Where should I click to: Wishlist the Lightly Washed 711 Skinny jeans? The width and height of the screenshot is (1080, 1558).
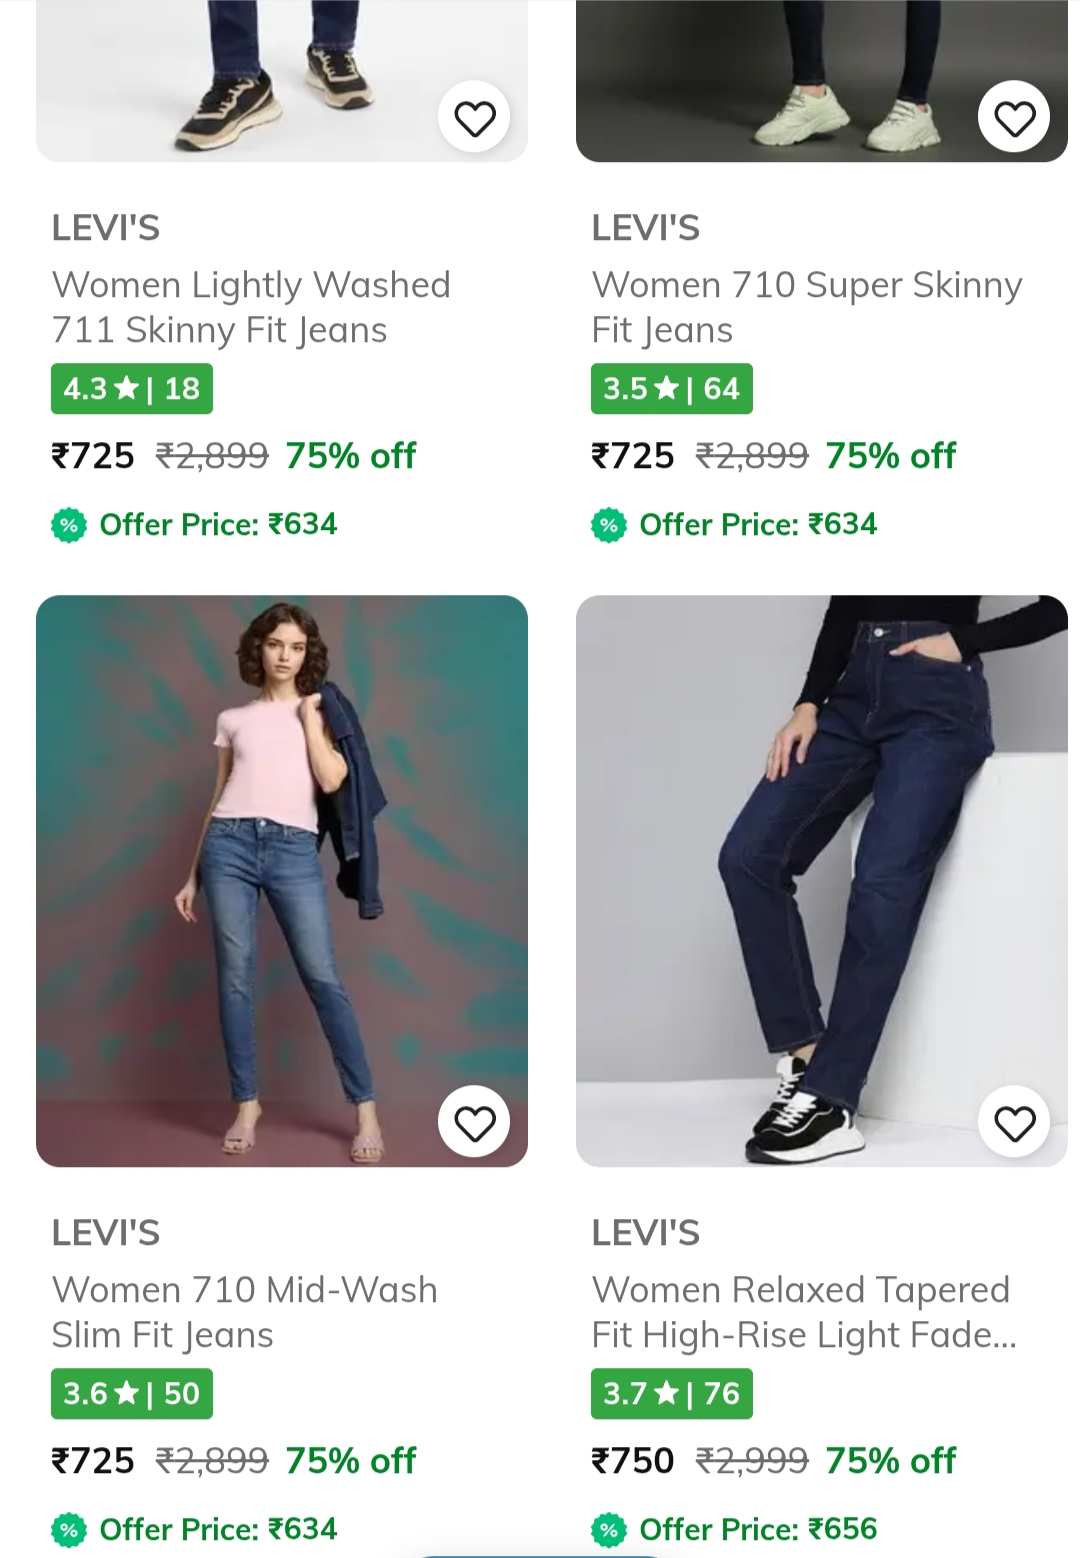pos(474,118)
